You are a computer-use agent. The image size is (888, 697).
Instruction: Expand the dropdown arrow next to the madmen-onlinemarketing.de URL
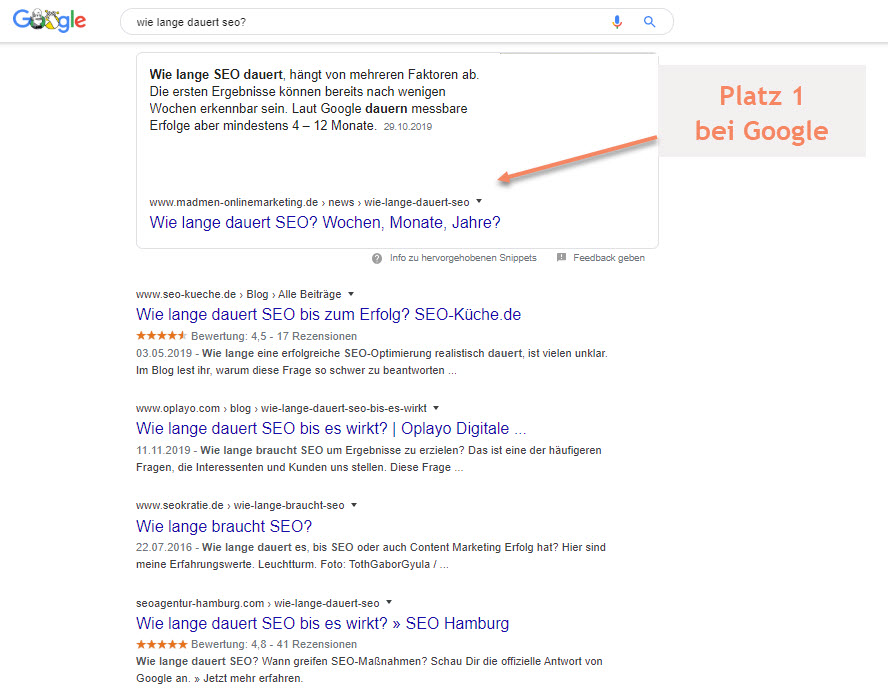pyautogui.click(x=479, y=201)
